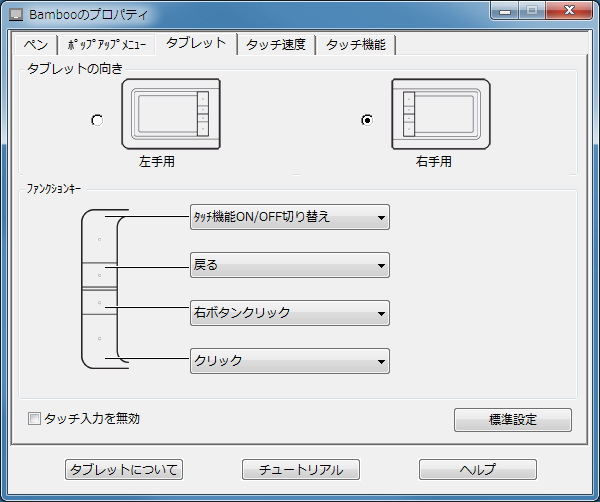Select the 右手用 radio button
This screenshot has width=600, height=502.
pyautogui.click(x=367, y=120)
